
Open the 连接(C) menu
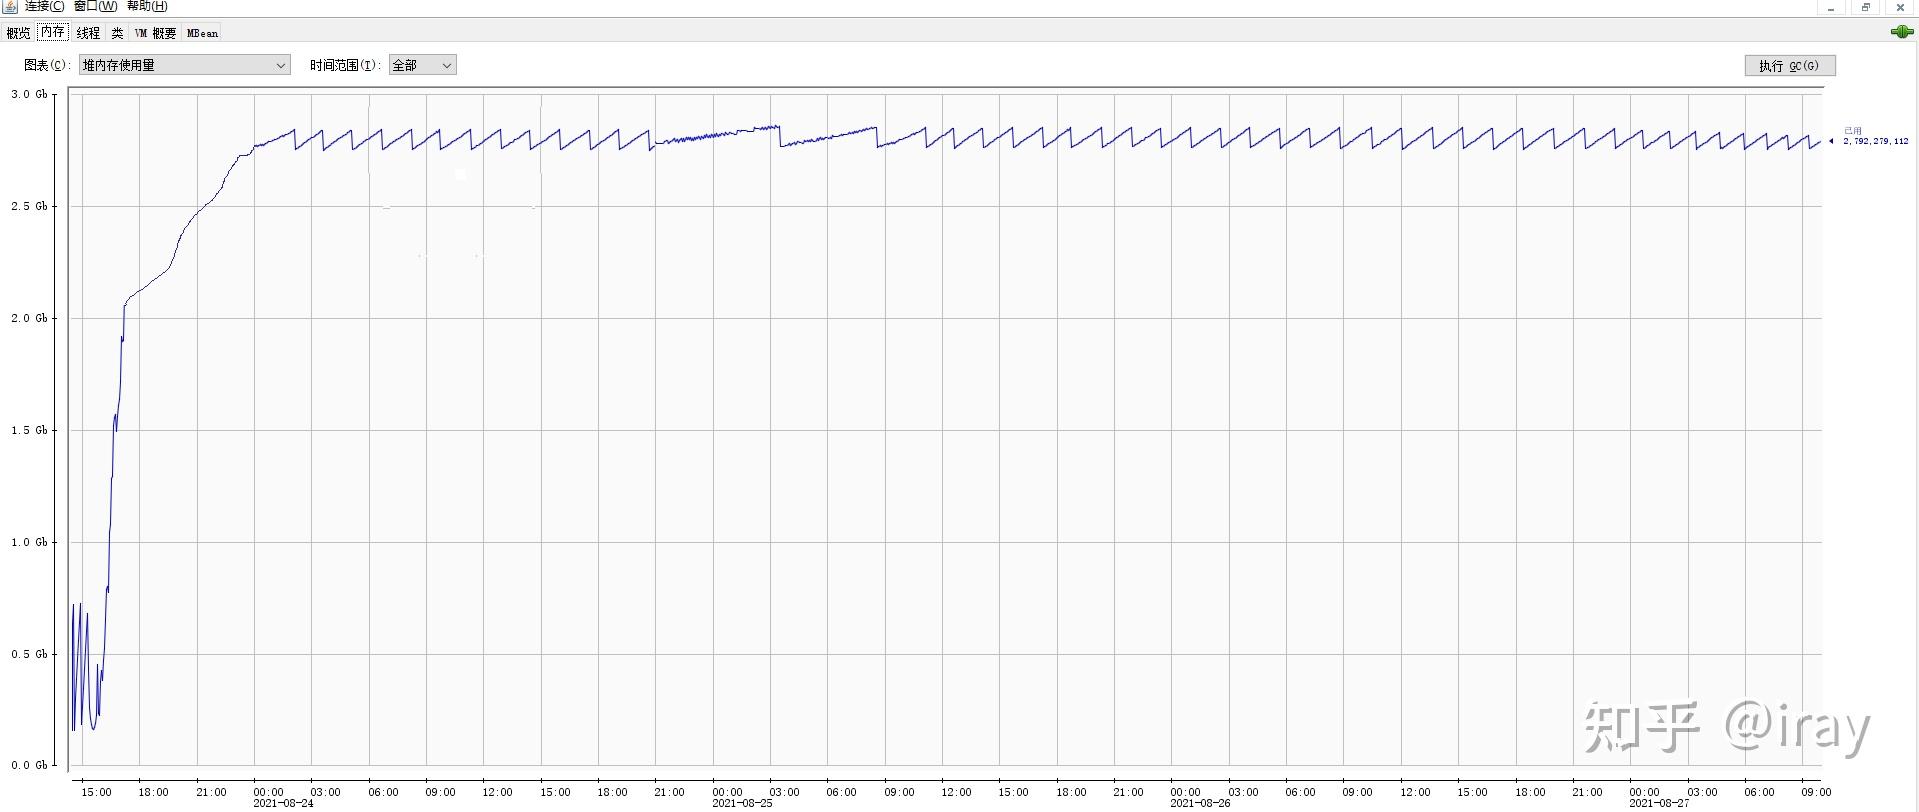click(45, 6)
